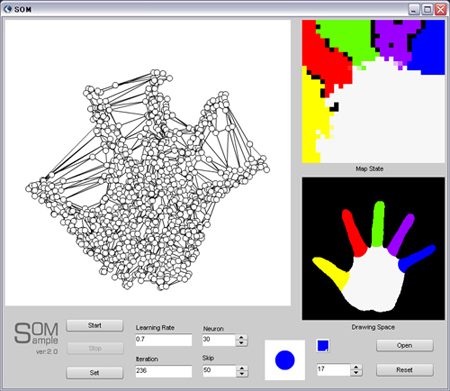
Task: Click the Iteration input field
Action: pos(164,371)
